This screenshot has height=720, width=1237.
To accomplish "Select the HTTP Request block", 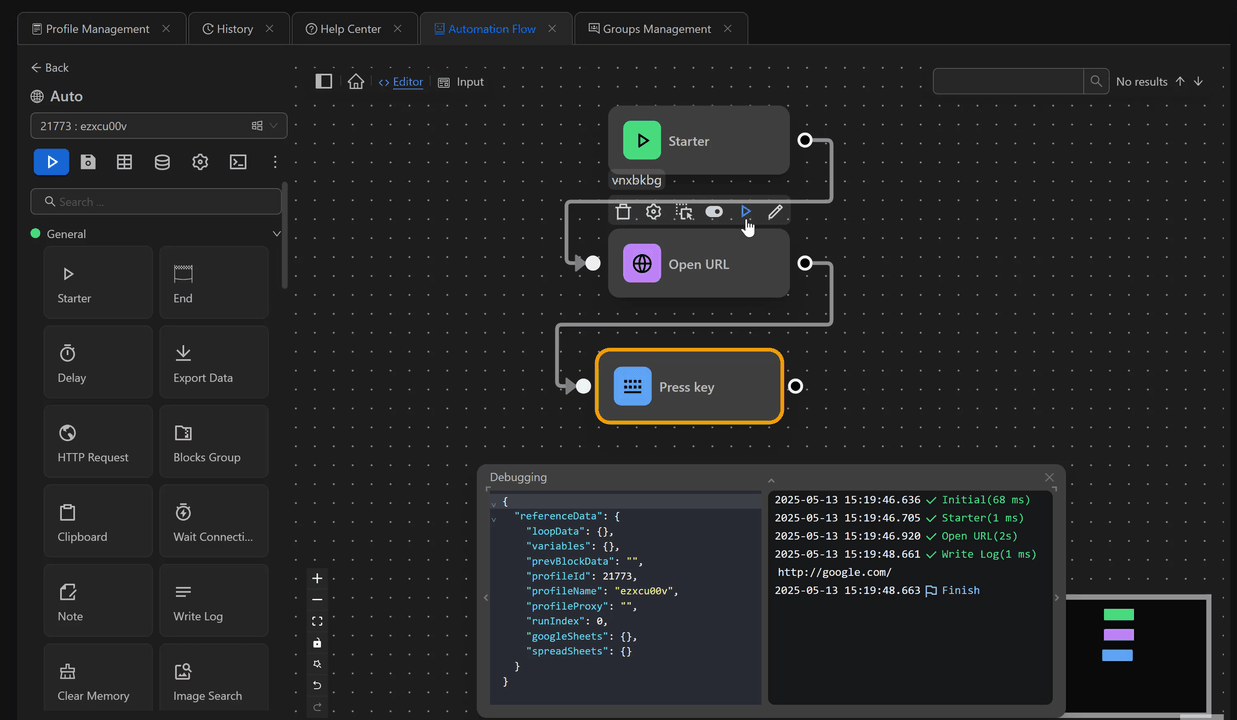I will click(x=97, y=441).
